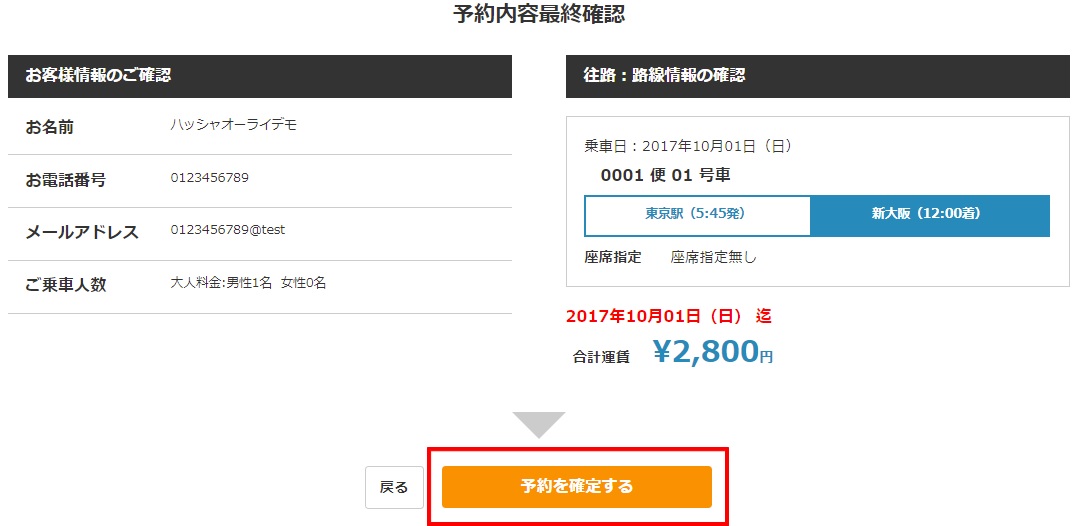
Task: Click the passenger count 大人料金 value
Action: (x=248, y=283)
